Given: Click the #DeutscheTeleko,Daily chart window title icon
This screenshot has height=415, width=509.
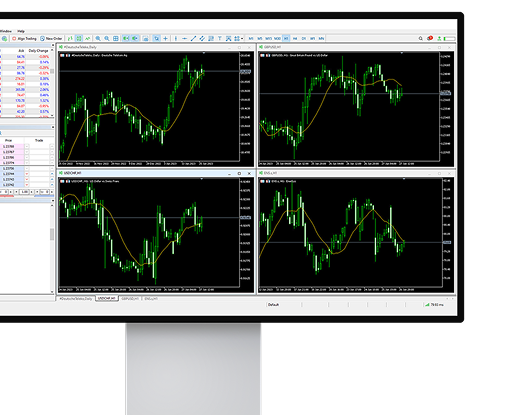Looking at the screenshot, I should click(x=61, y=47).
